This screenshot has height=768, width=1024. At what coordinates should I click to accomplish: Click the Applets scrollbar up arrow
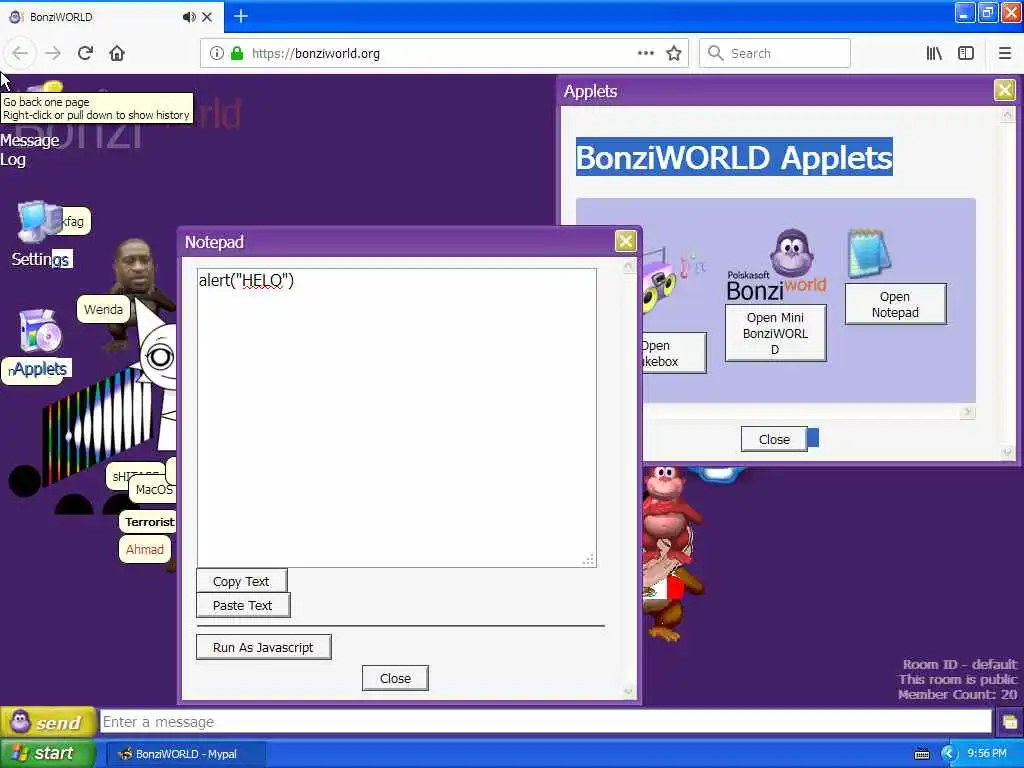point(1008,116)
